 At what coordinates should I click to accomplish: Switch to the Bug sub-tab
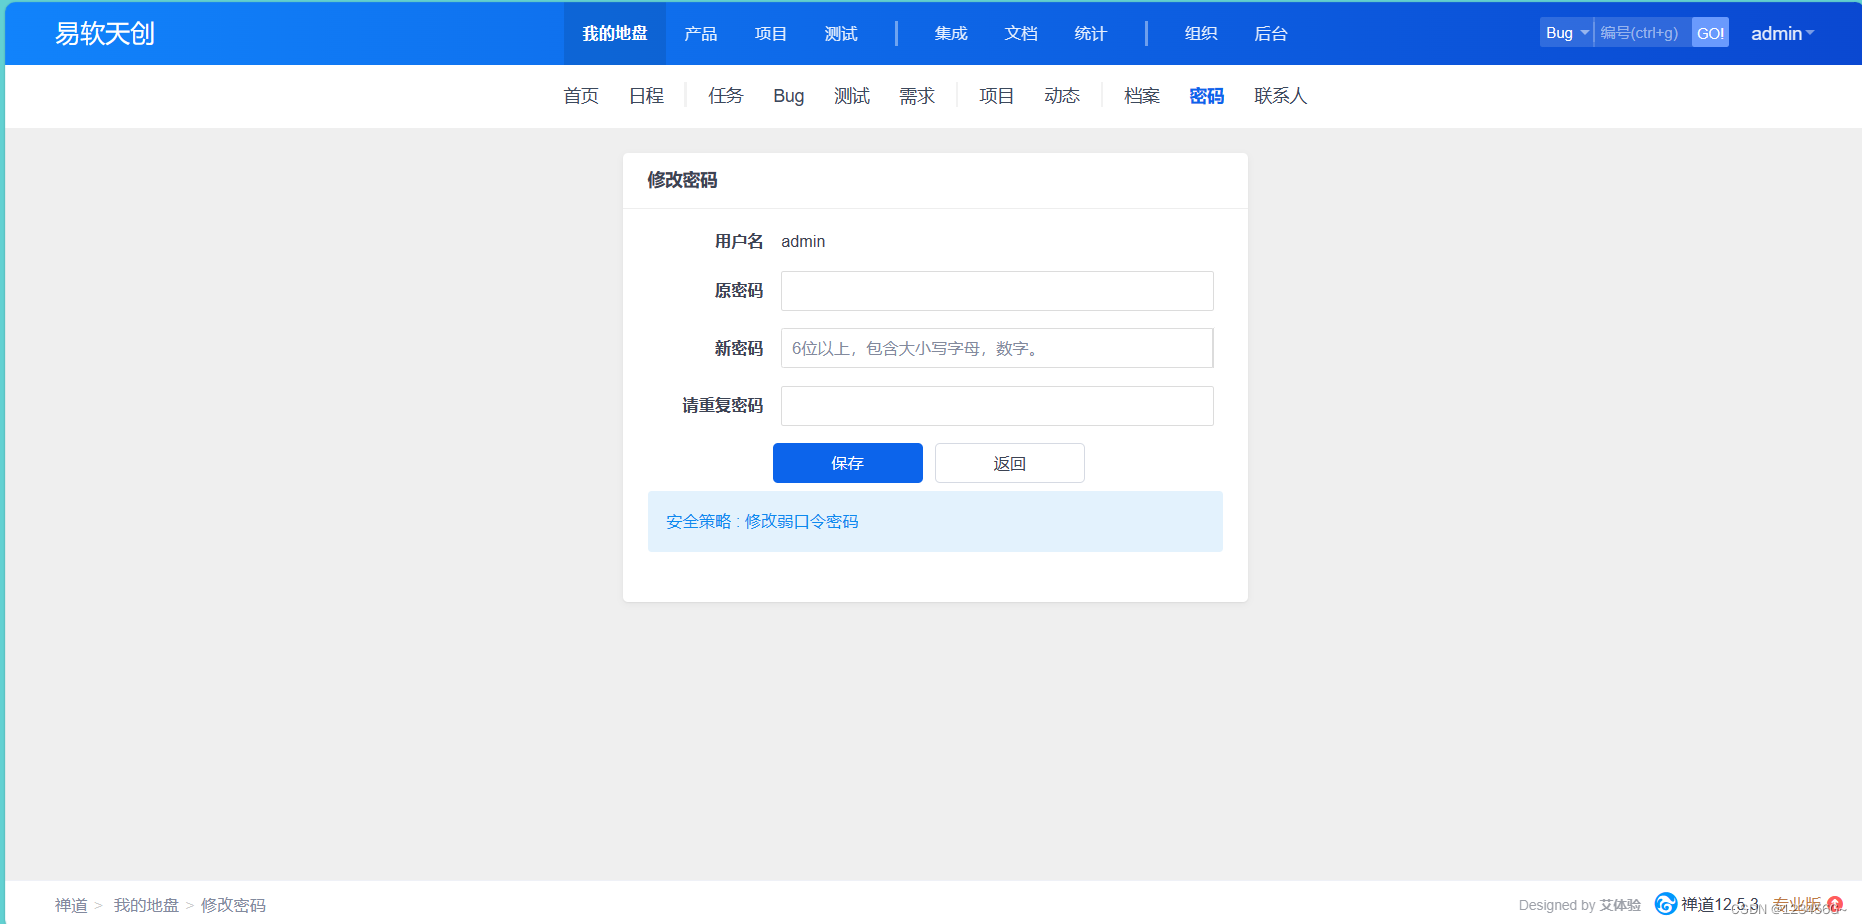(788, 95)
